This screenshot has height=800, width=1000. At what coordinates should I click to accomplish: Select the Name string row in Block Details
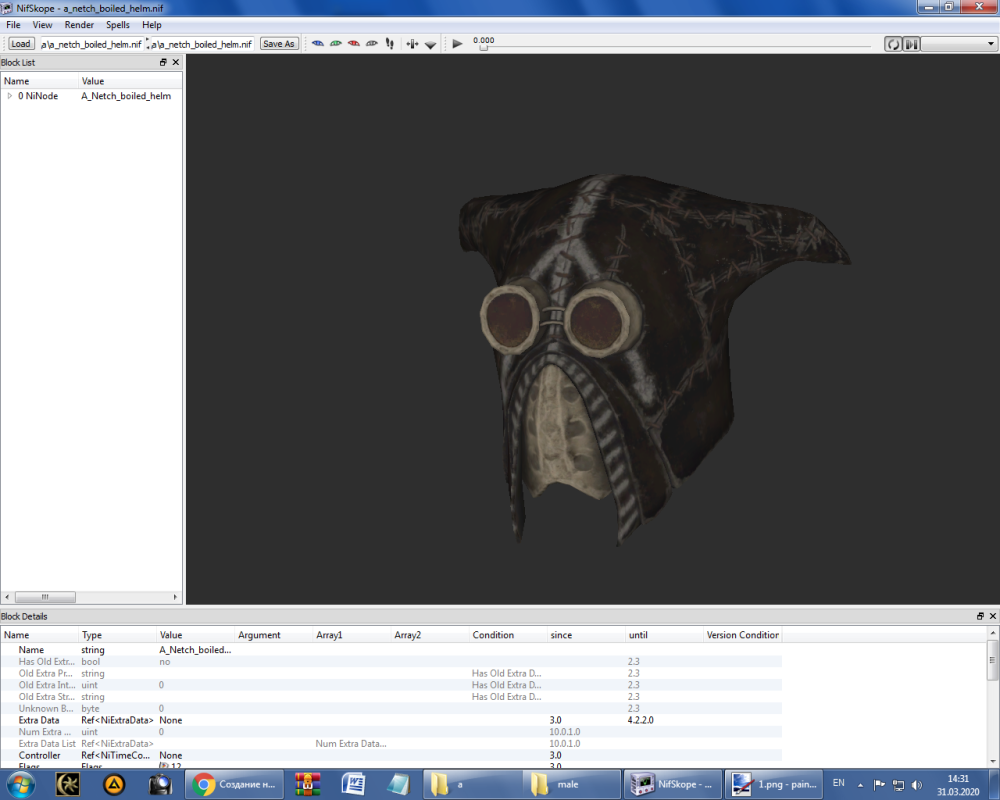coord(392,649)
